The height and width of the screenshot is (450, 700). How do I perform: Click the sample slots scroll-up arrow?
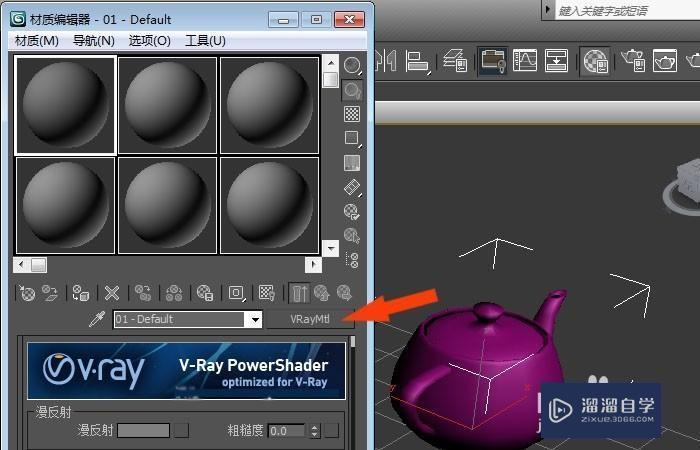click(x=331, y=63)
